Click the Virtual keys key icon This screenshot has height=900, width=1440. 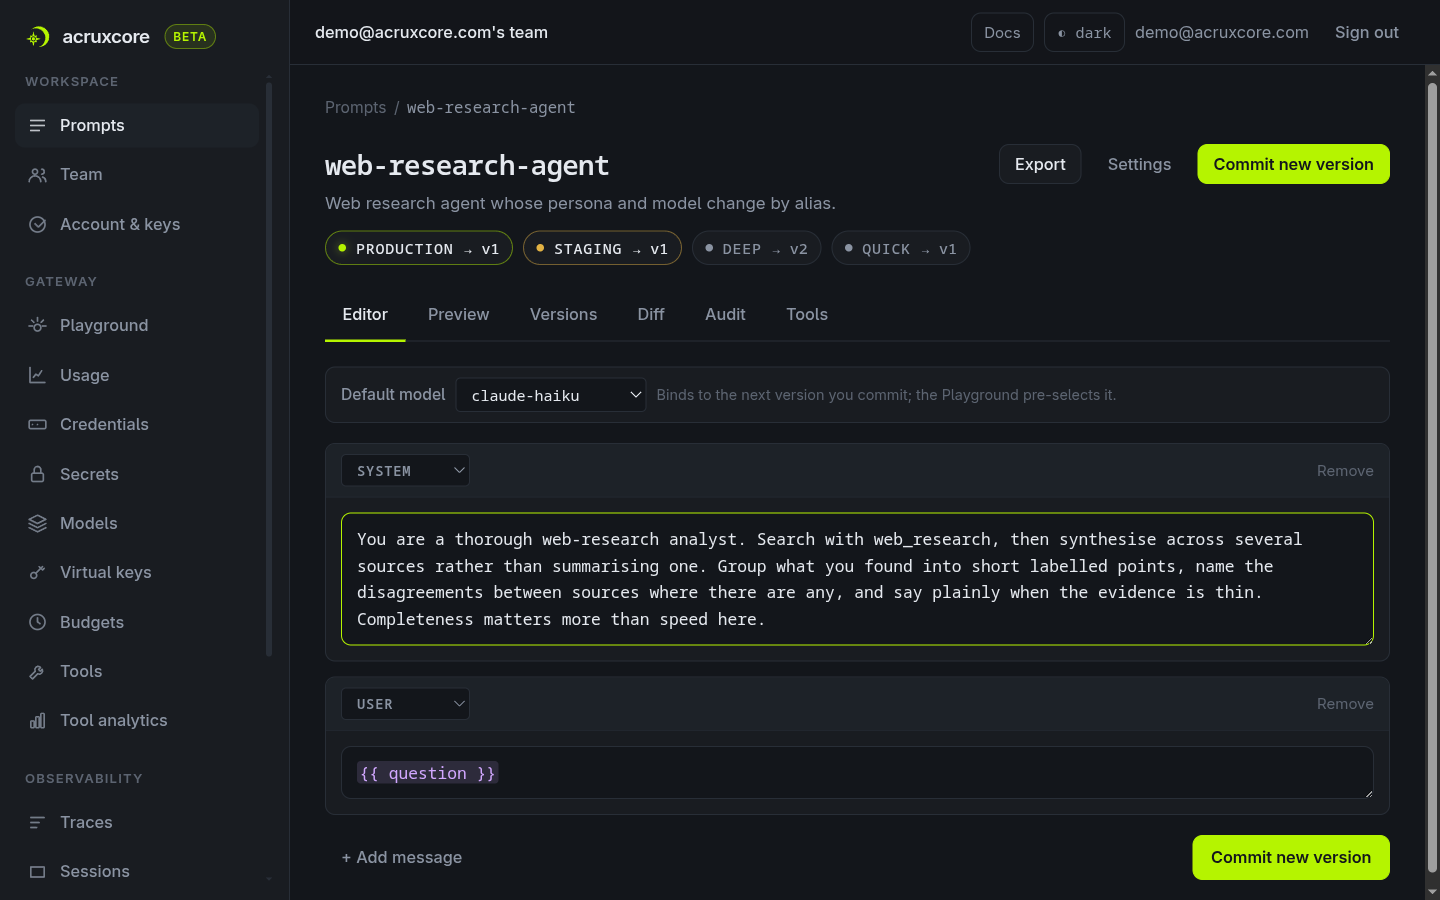[37, 572]
